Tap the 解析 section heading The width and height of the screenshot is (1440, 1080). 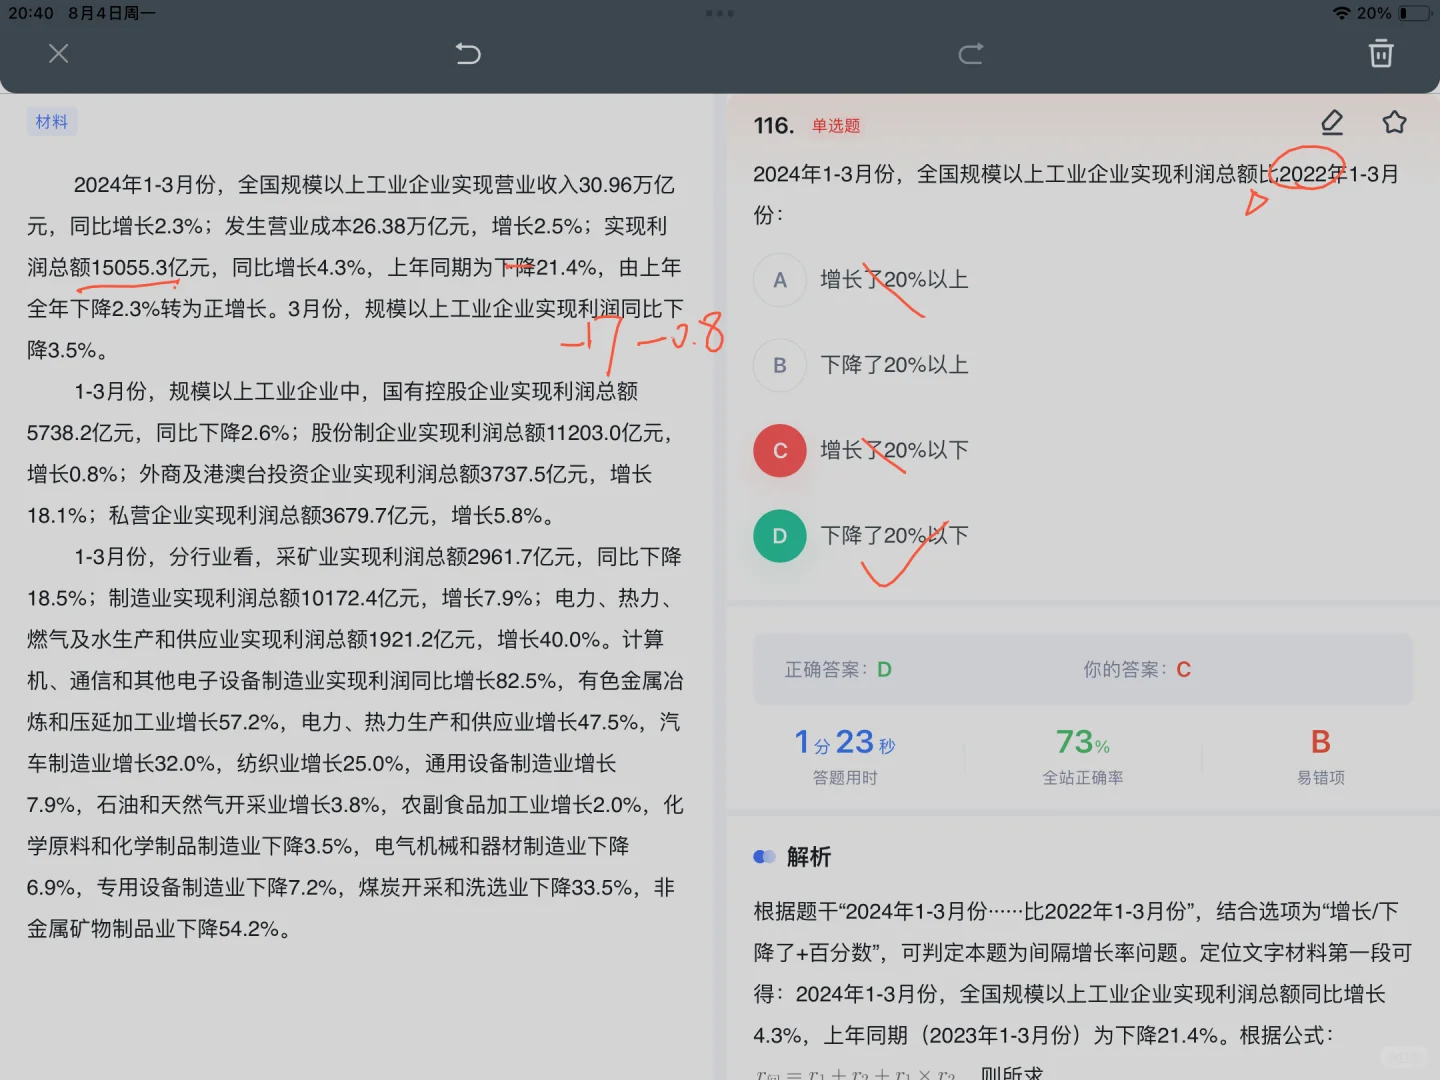808,857
